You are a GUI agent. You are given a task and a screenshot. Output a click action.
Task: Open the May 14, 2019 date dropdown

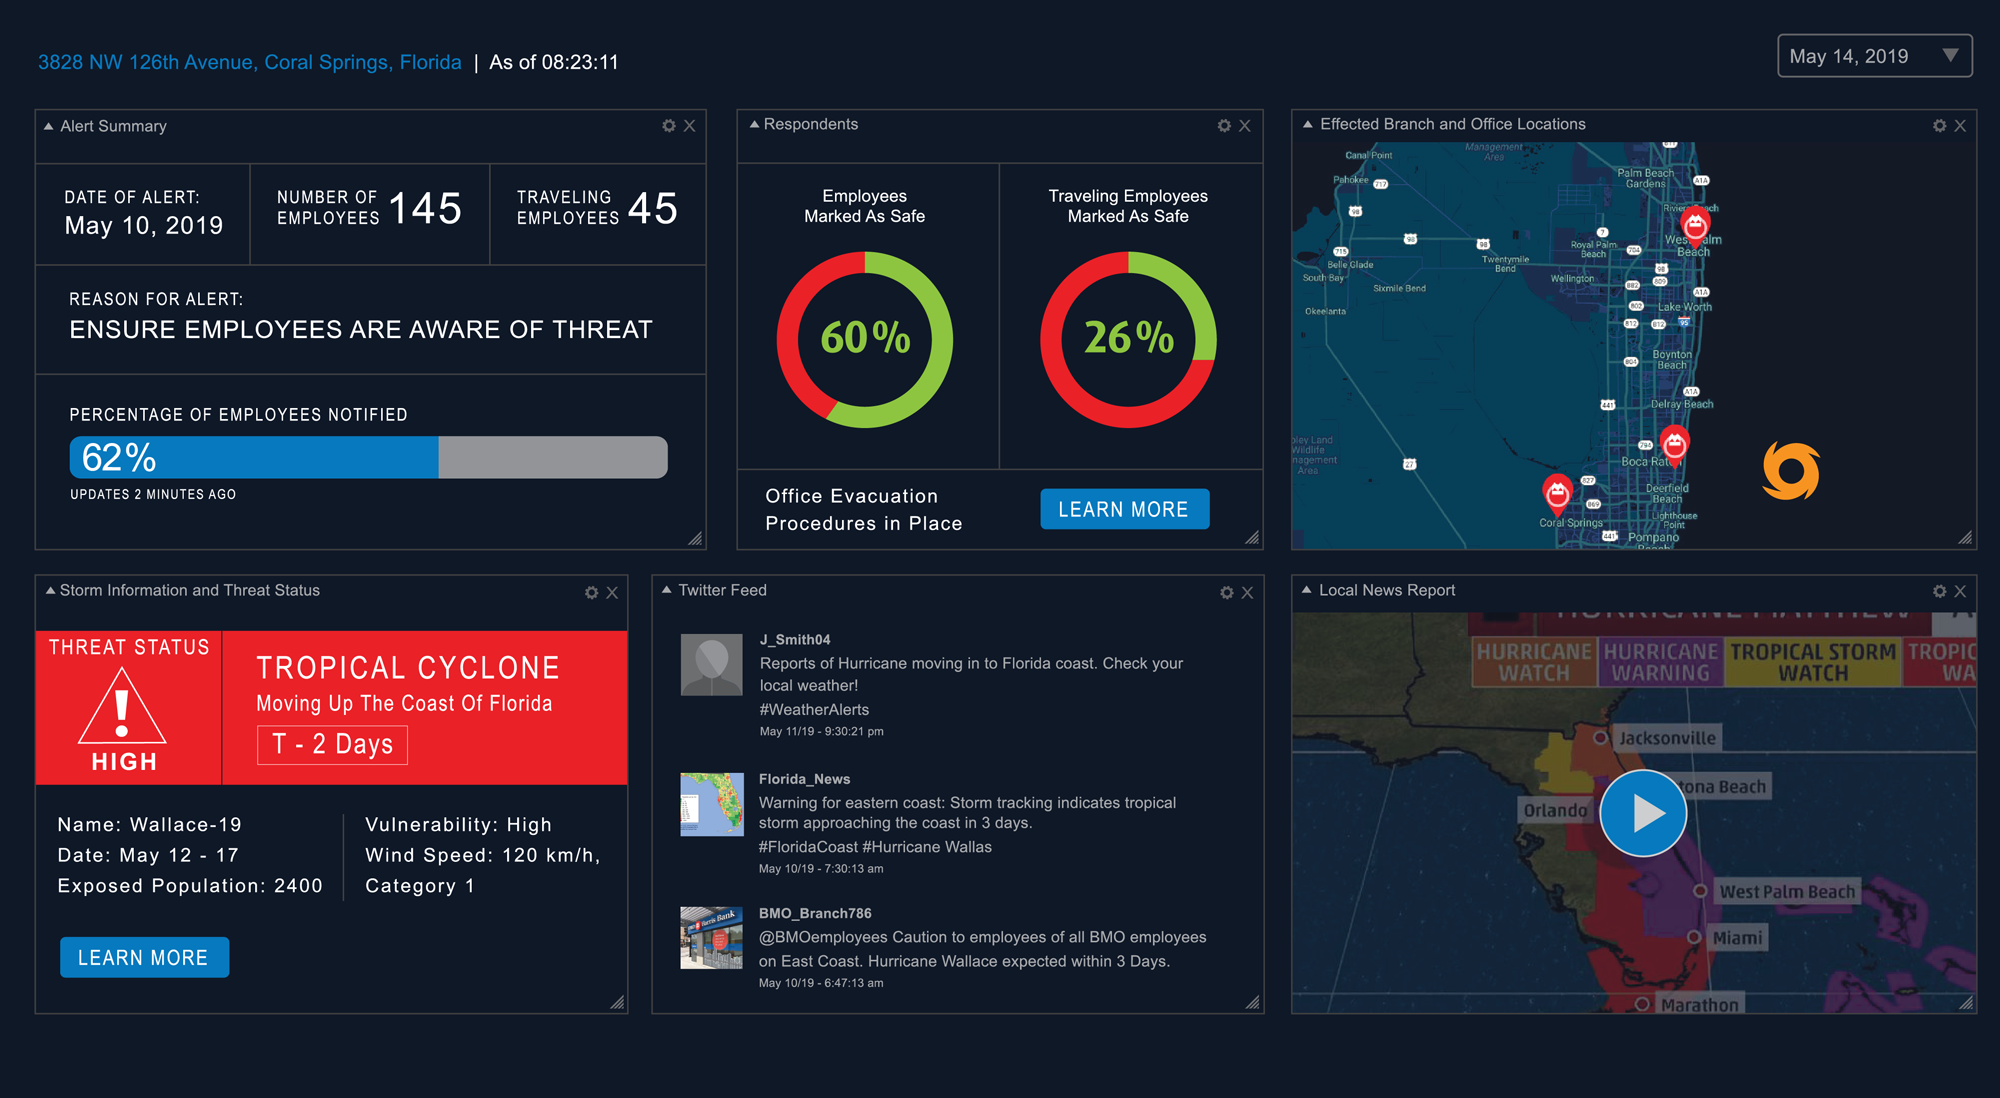coord(1874,56)
